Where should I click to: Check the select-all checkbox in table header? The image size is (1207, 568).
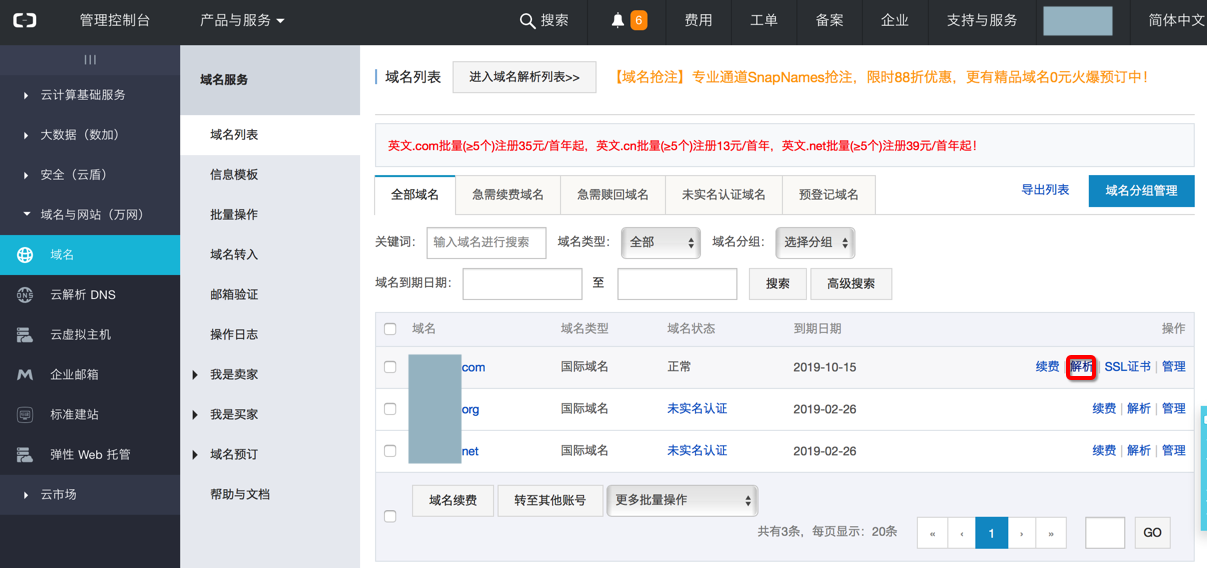390,329
